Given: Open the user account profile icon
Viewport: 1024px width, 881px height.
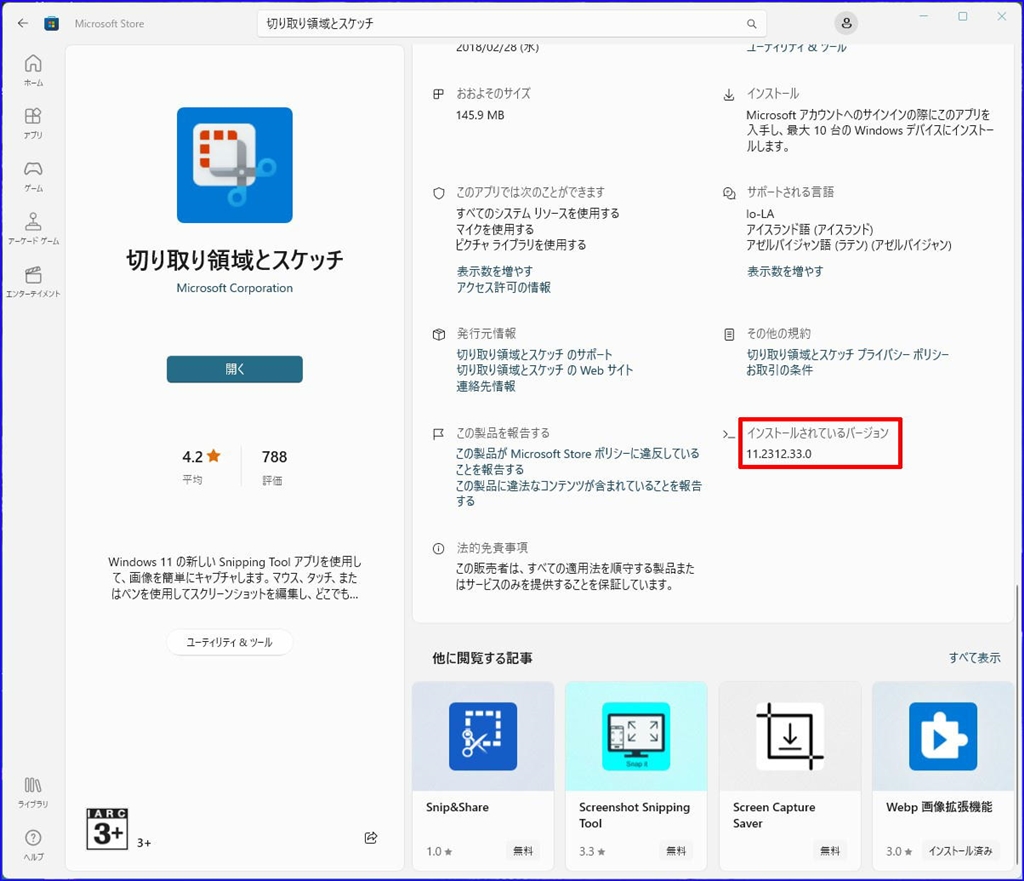Looking at the screenshot, I should click(x=846, y=24).
